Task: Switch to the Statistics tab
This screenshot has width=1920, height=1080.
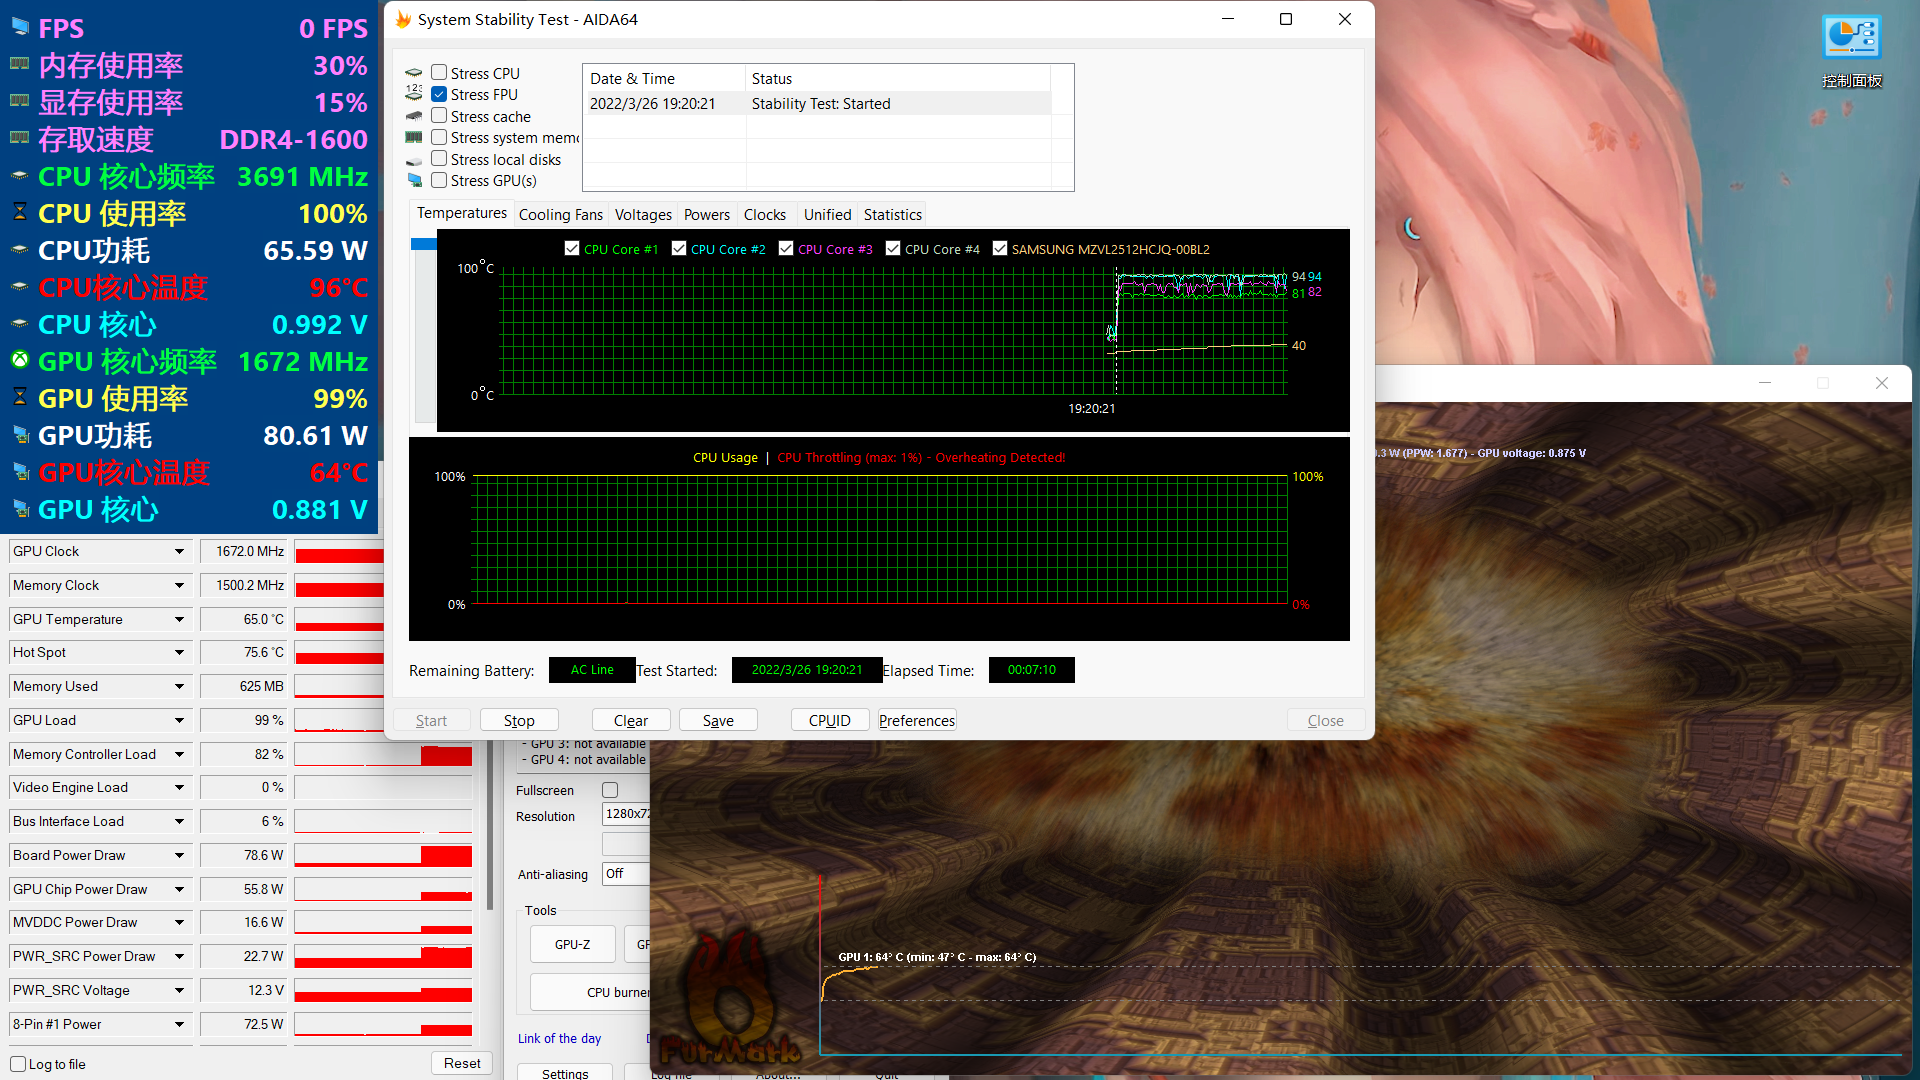Action: click(x=893, y=214)
